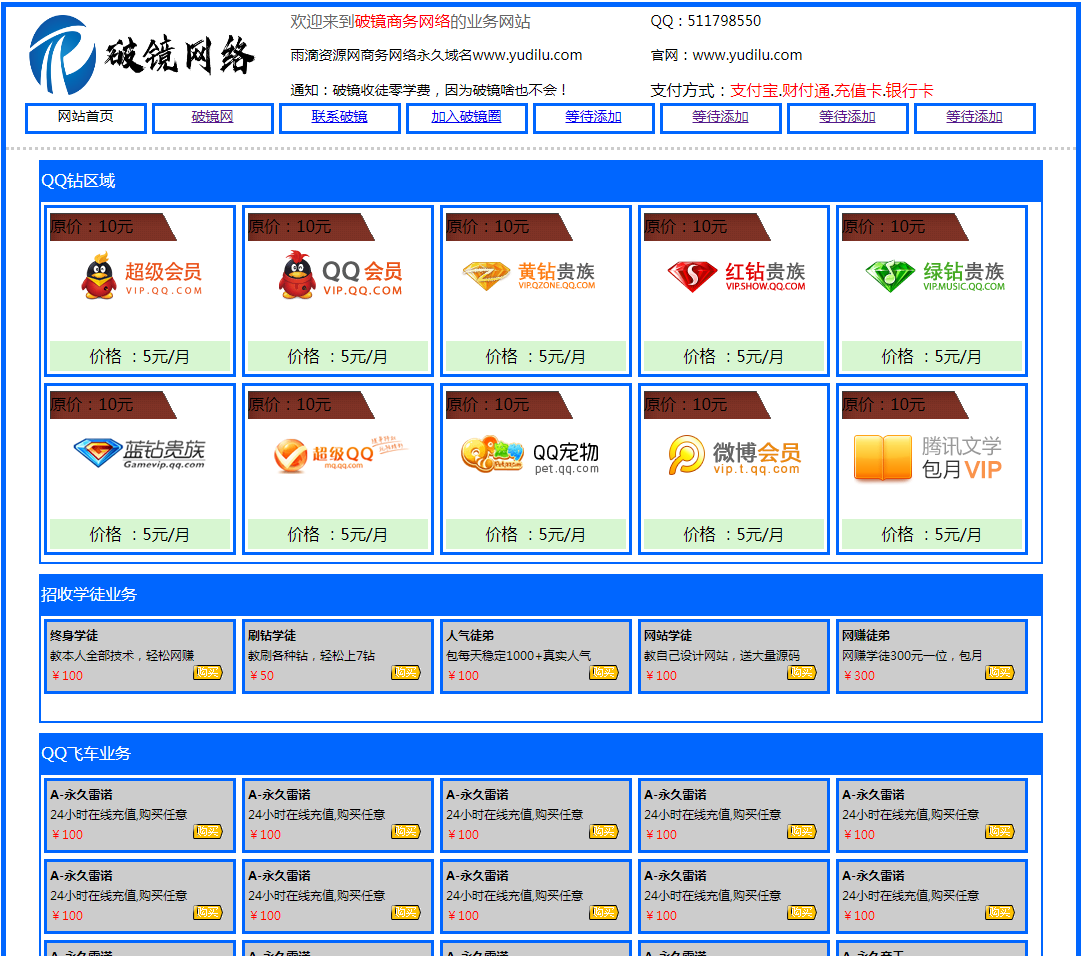Click 购买 icon for 终身学徒
This screenshot has height=956, width=1082.
tap(208, 672)
